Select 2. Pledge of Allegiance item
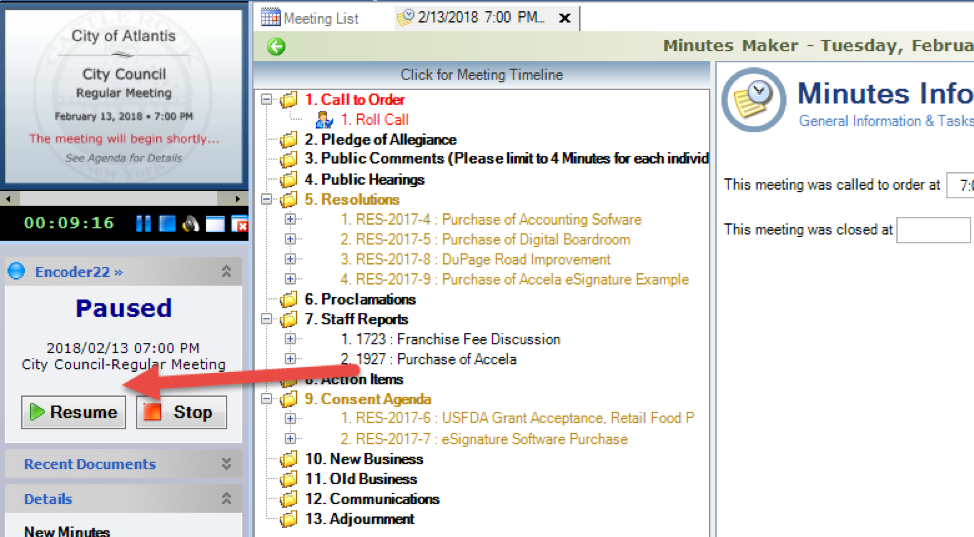The image size is (974, 537). (380, 140)
